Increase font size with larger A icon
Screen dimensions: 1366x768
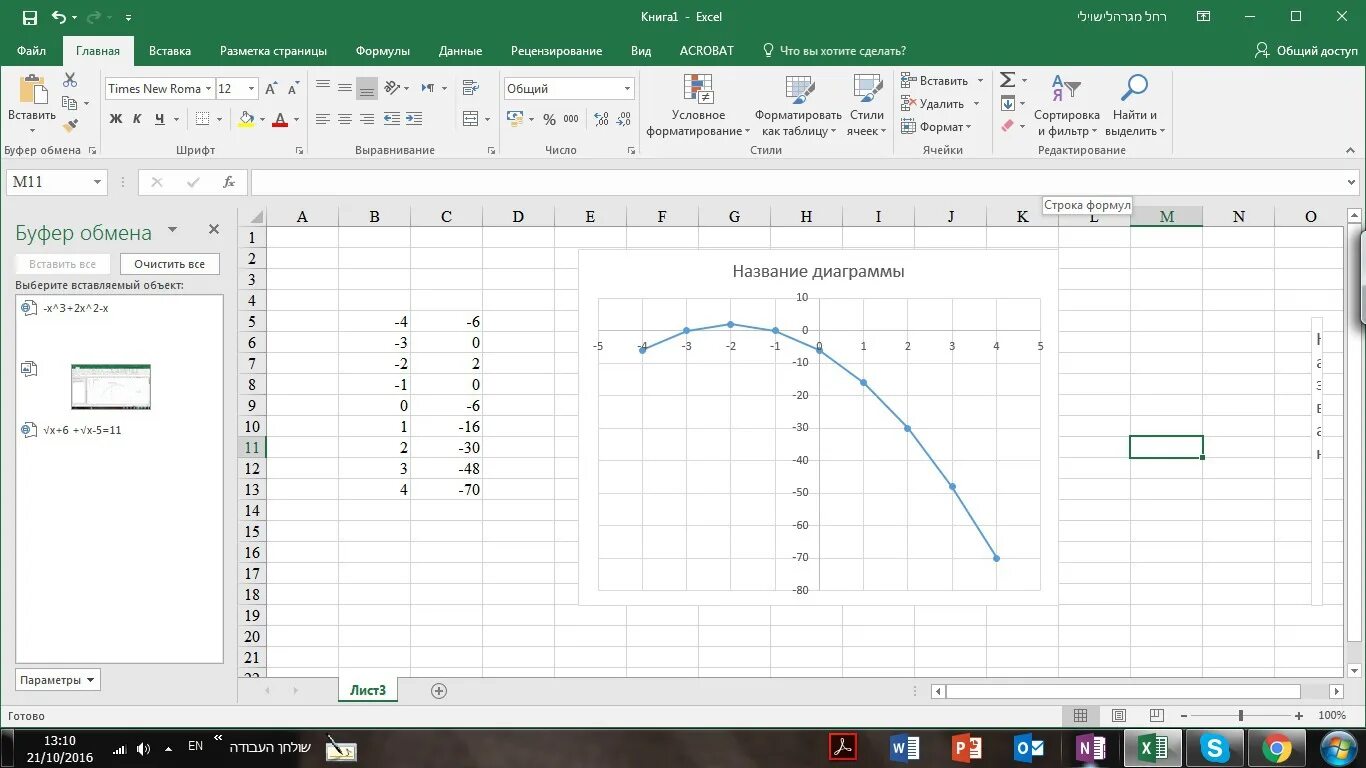pyautogui.click(x=271, y=88)
